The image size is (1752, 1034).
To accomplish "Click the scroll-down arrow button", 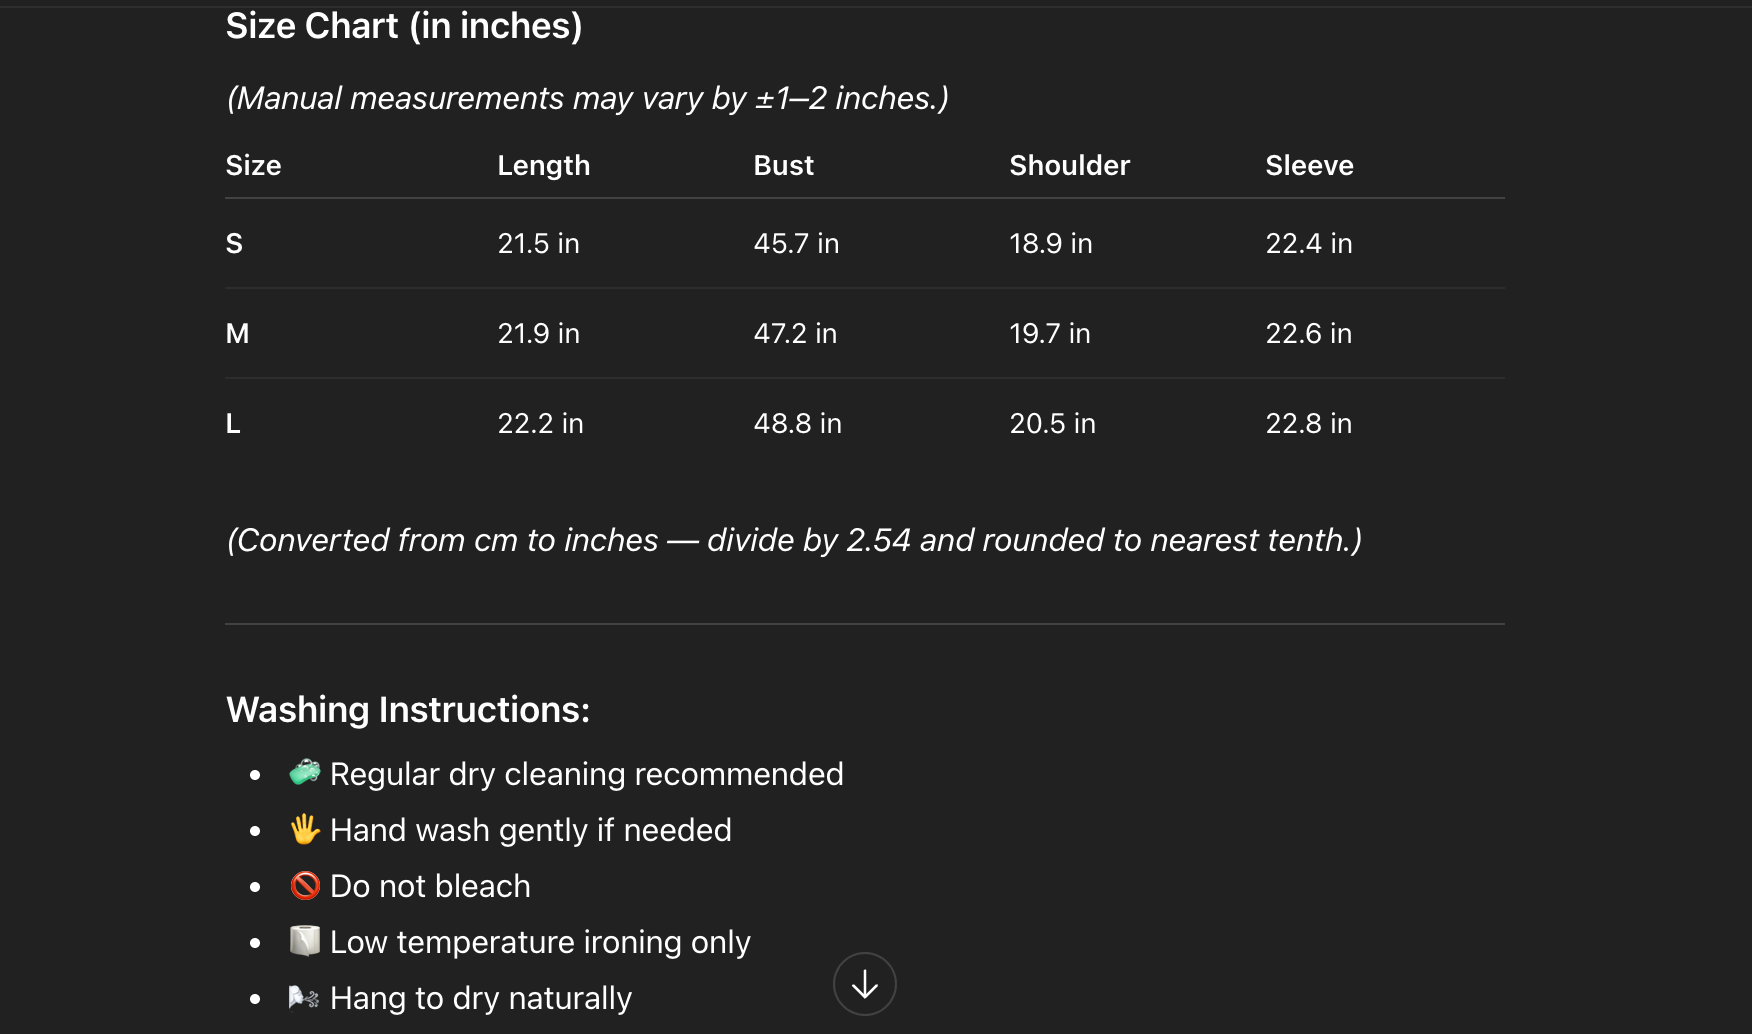I will click(864, 984).
